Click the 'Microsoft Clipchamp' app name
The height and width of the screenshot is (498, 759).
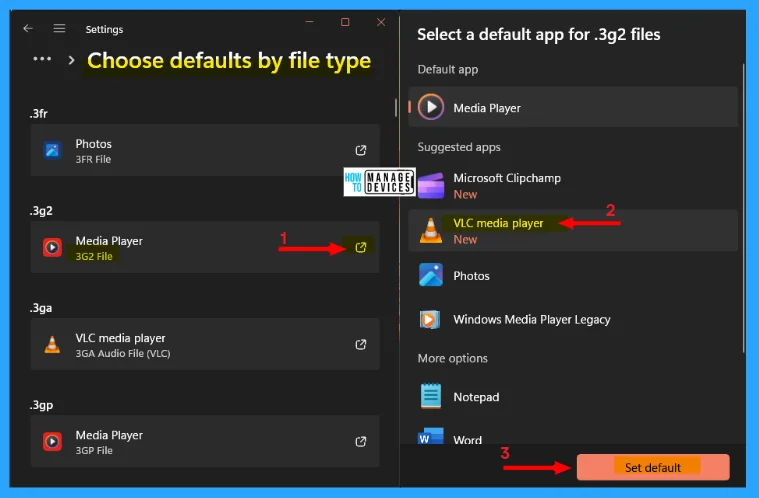click(x=507, y=178)
